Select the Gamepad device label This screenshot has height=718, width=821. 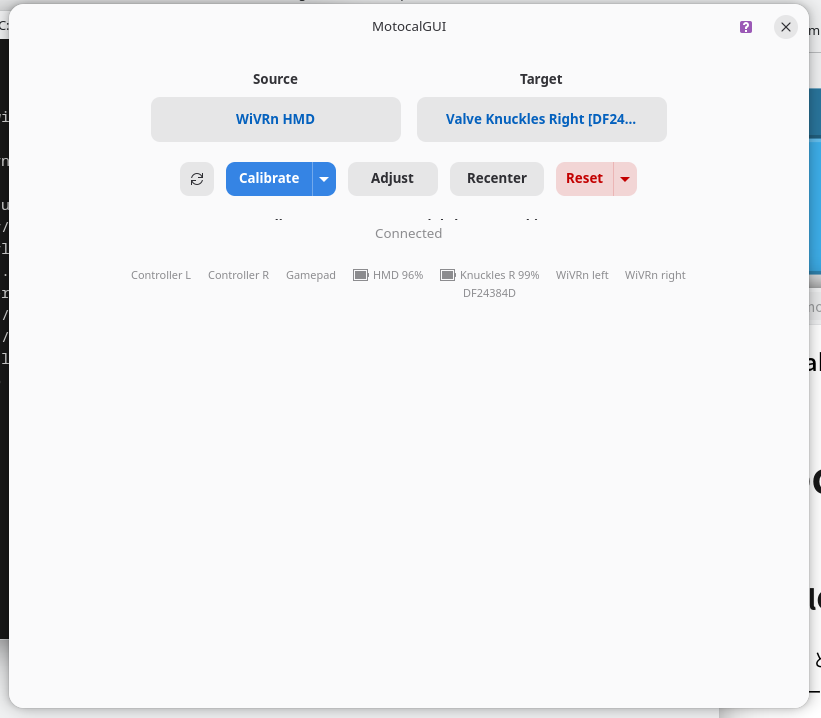click(310, 275)
